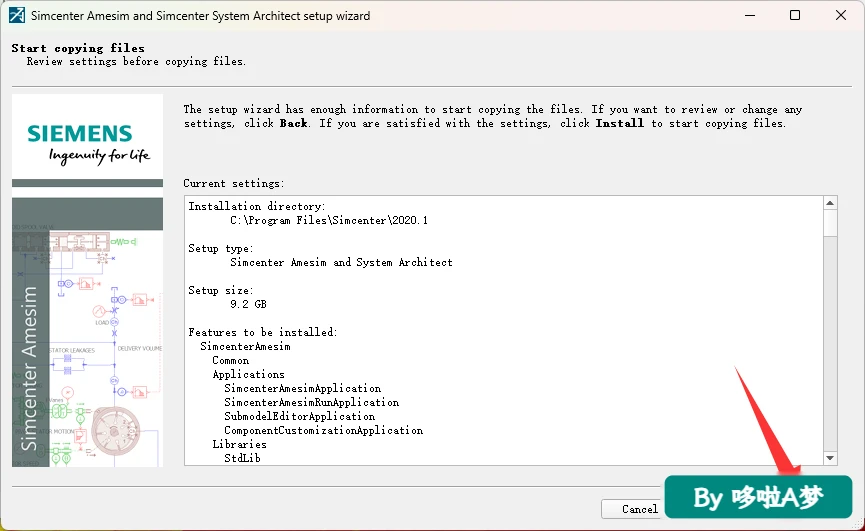Viewport: 865px width, 531px height.
Task: Click the window resize grip in the corner
Action: [858, 524]
